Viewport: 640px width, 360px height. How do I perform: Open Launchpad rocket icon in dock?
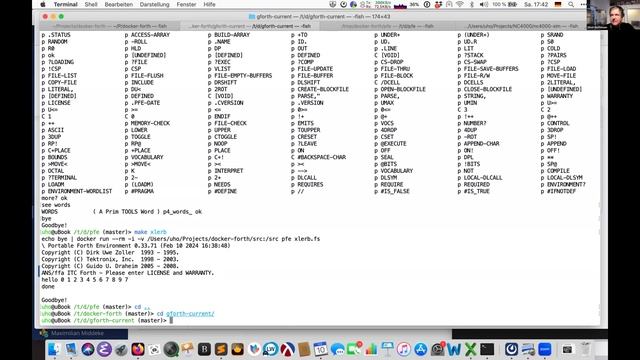pos(121,349)
